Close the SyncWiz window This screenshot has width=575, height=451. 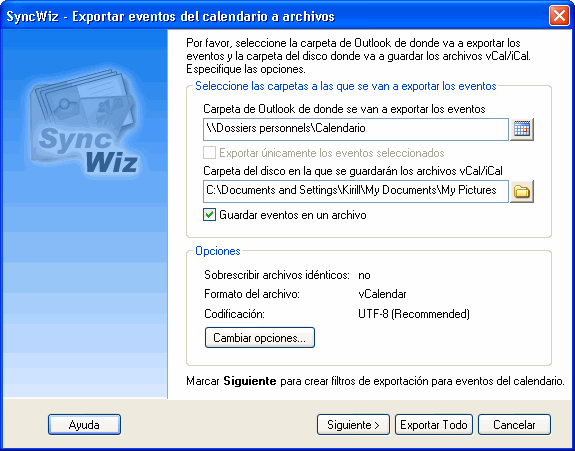click(559, 16)
